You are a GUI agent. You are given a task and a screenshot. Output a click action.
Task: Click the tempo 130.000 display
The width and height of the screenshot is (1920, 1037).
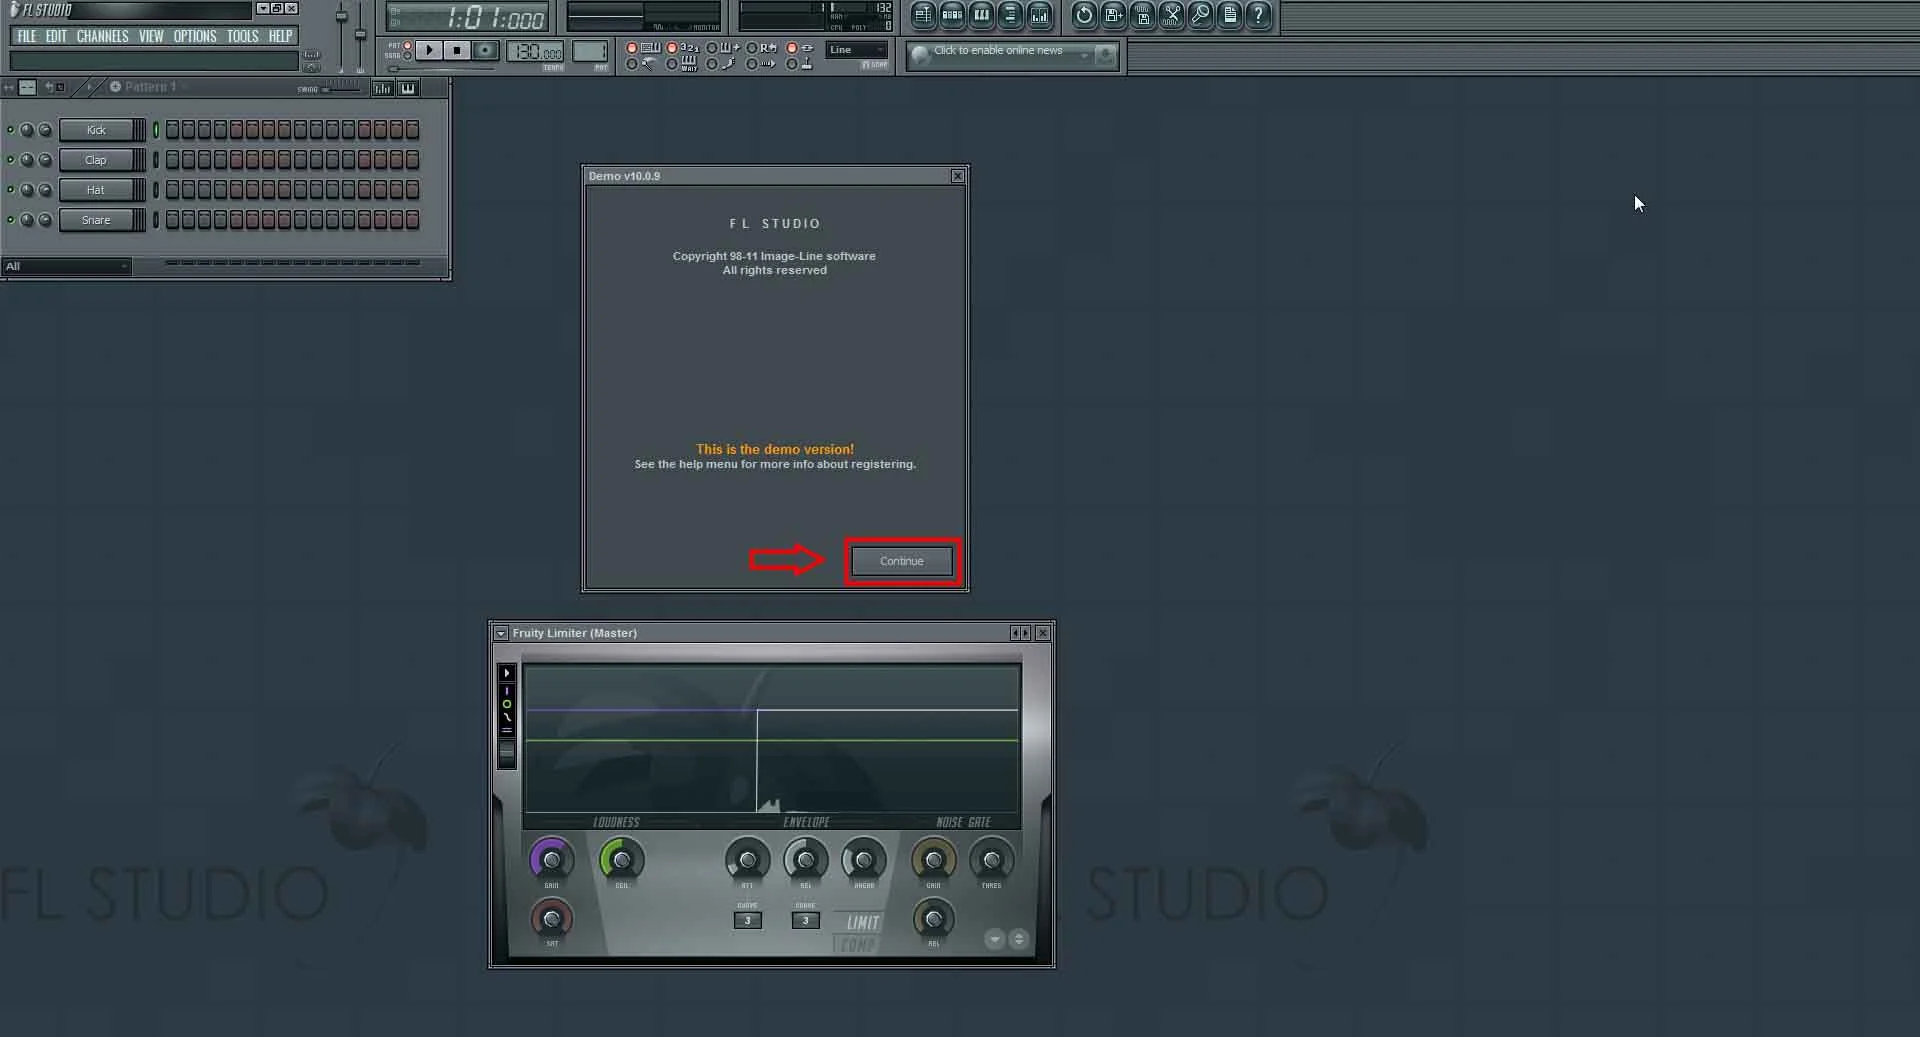tap(535, 51)
